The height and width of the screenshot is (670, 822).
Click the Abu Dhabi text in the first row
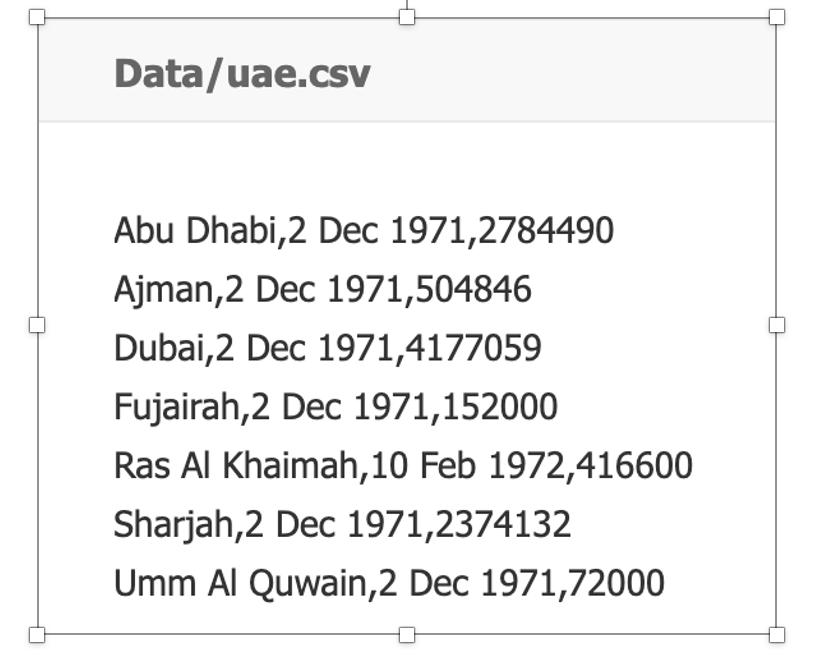[195, 231]
